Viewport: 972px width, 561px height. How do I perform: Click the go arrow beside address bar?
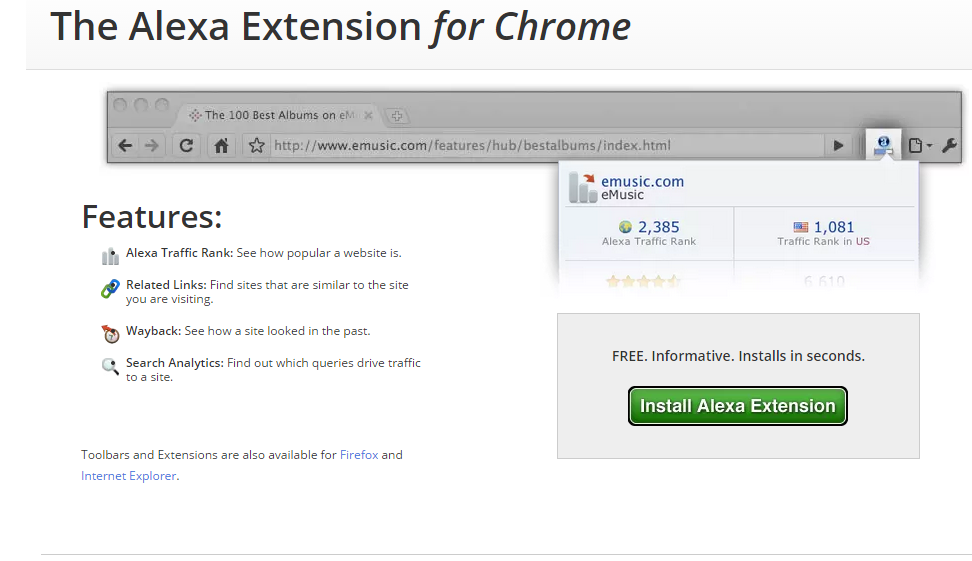coord(838,145)
